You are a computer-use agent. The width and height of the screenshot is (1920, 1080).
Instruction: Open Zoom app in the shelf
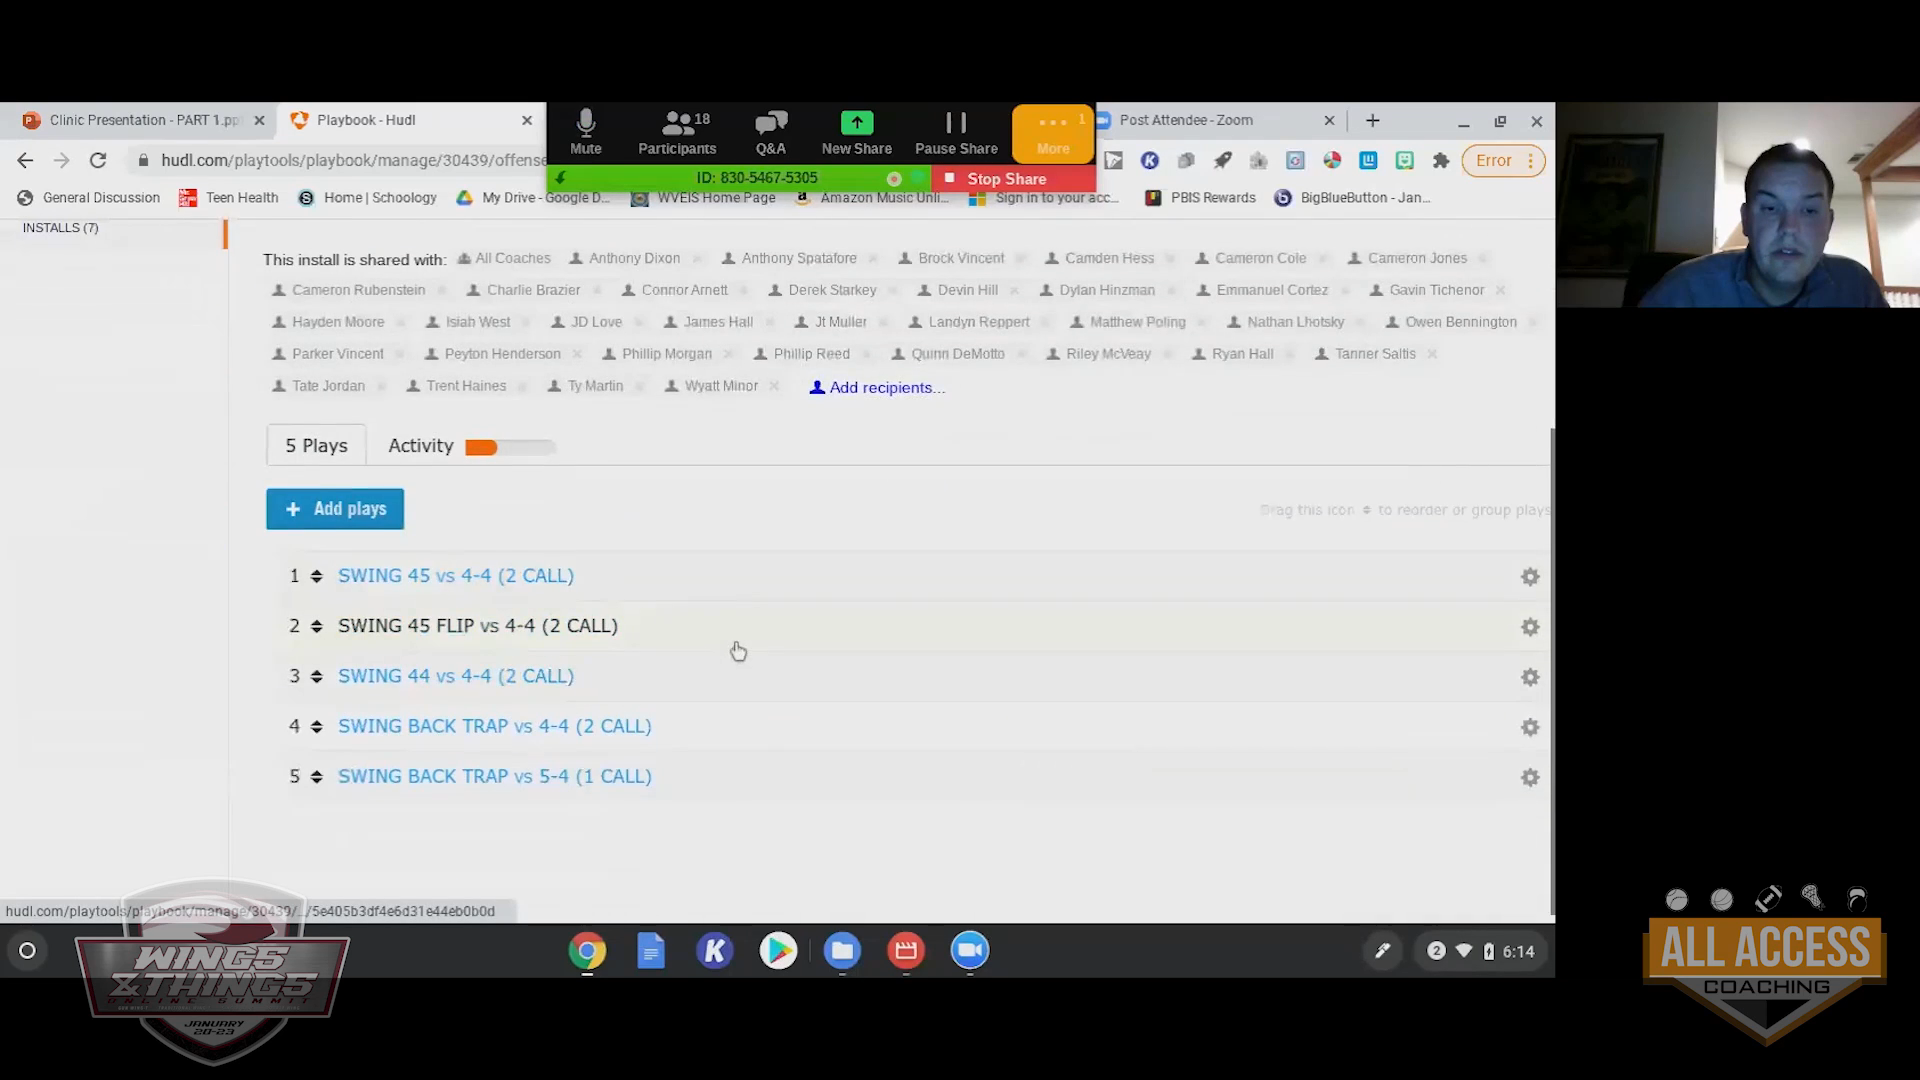[969, 951]
